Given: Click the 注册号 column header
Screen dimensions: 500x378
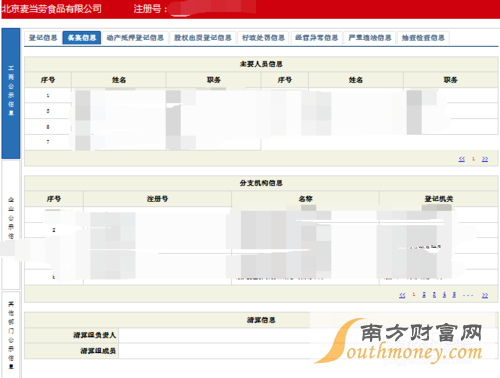Looking at the screenshot, I should (157, 199).
